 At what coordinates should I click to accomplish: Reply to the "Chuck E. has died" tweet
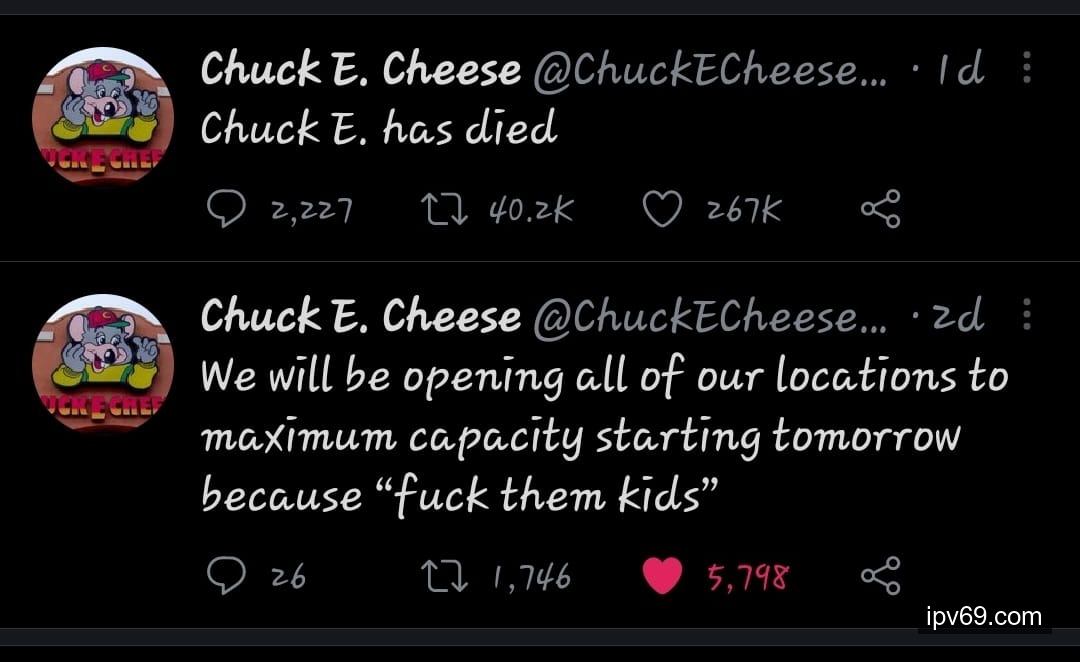pyautogui.click(x=226, y=210)
